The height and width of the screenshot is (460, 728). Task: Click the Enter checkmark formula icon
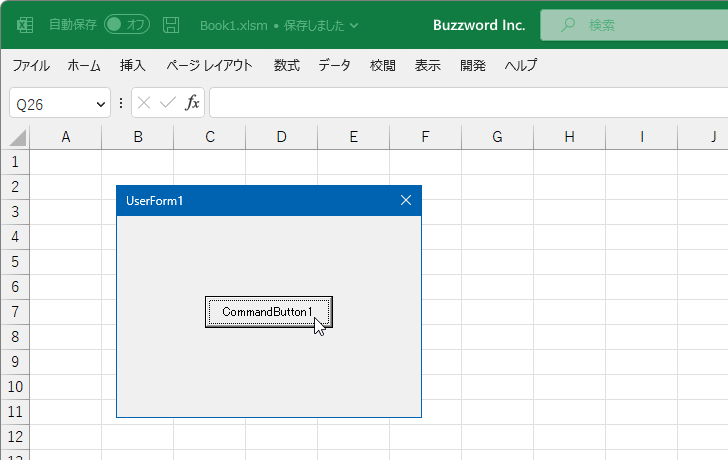pyautogui.click(x=168, y=103)
